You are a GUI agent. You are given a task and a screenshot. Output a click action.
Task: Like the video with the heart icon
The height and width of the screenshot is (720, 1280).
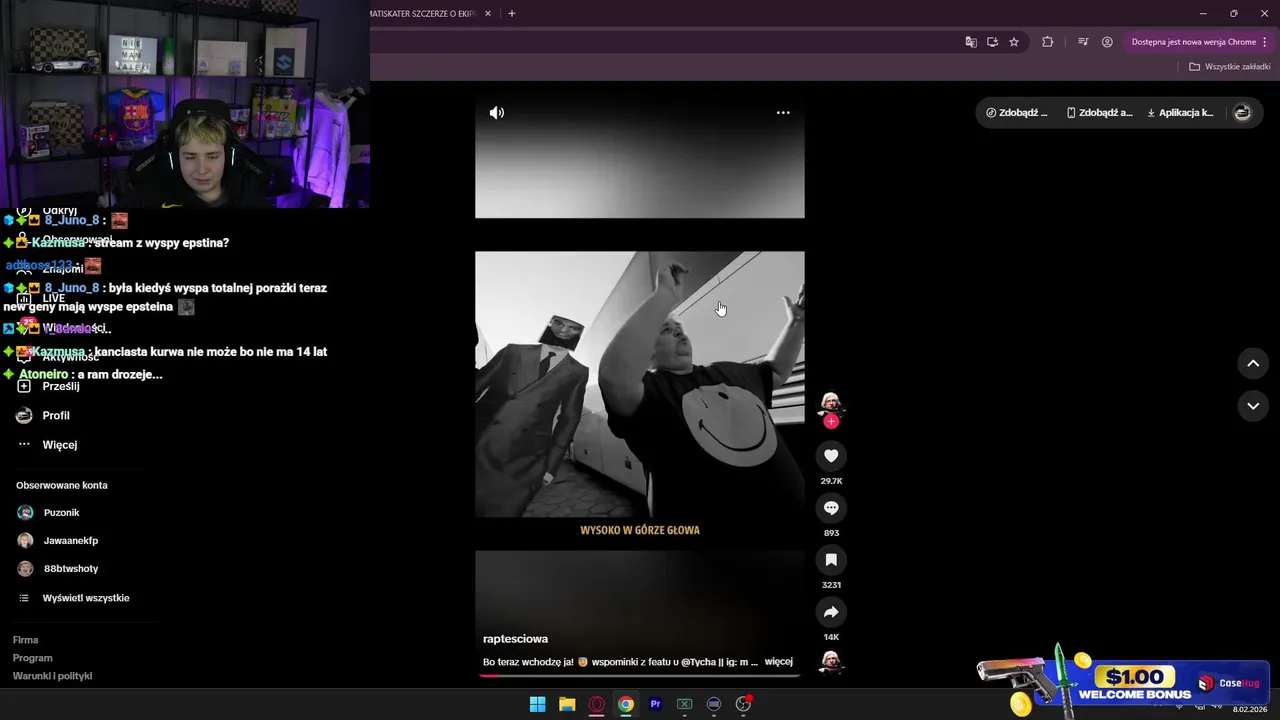pyautogui.click(x=831, y=456)
